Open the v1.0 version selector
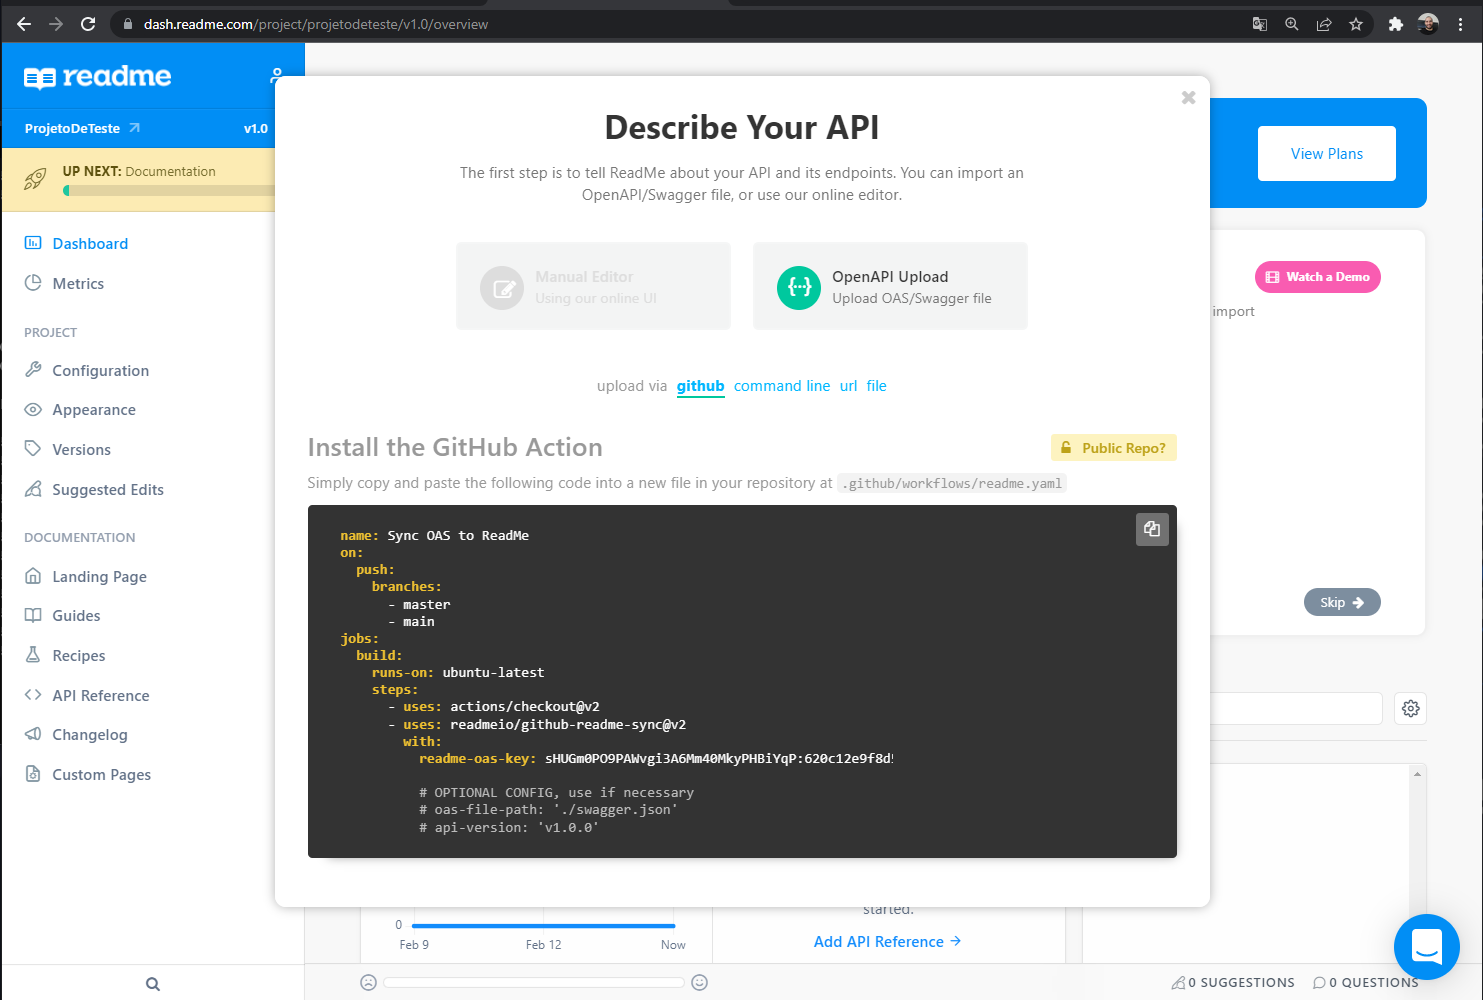This screenshot has width=1483, height=1000. coord(256,128)
